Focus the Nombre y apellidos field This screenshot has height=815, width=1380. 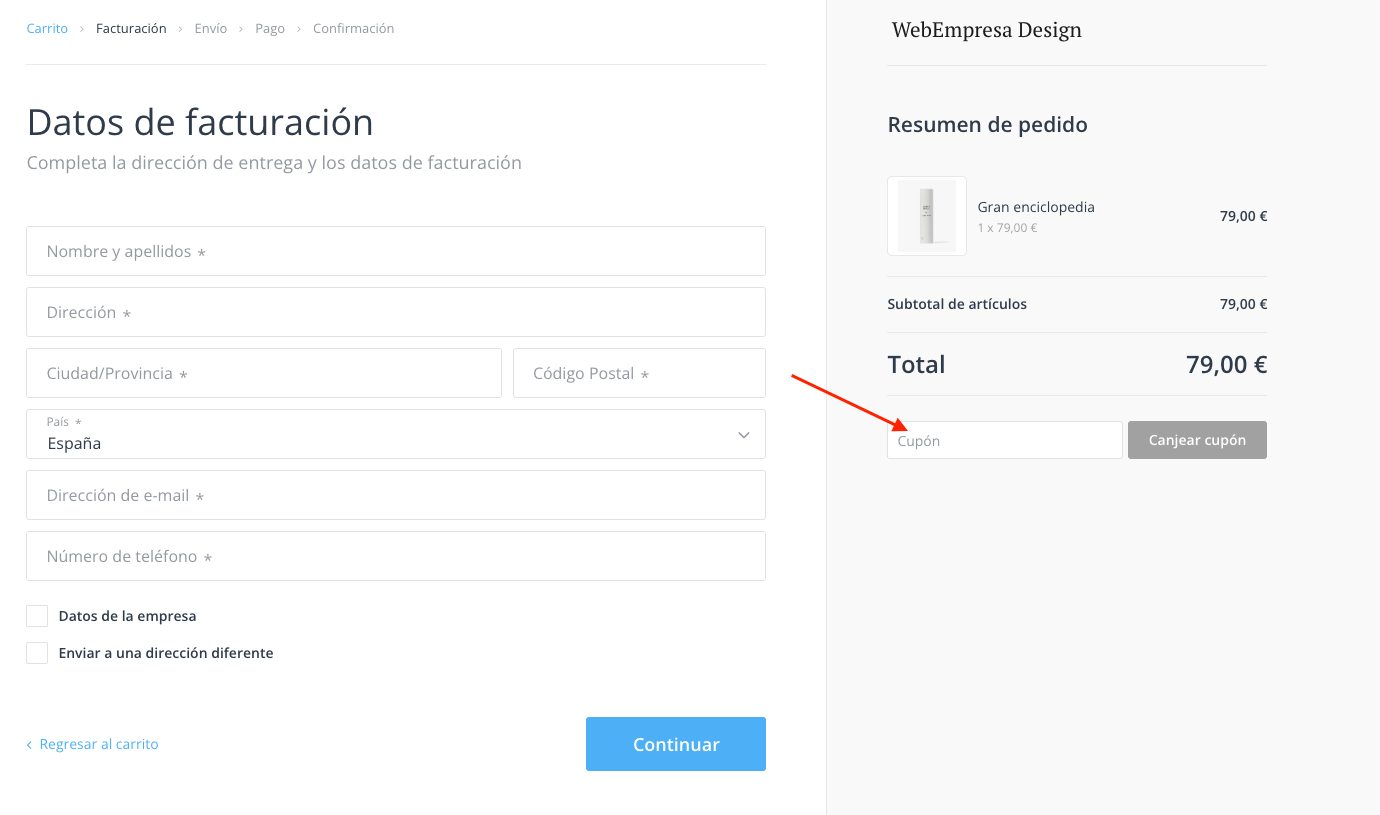(x=396, y=251)
